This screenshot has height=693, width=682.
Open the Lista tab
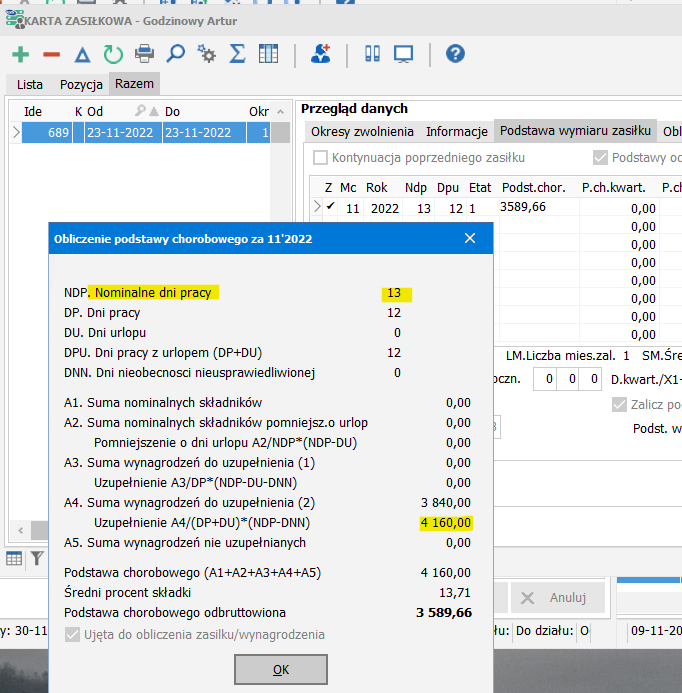coord(30,84)
